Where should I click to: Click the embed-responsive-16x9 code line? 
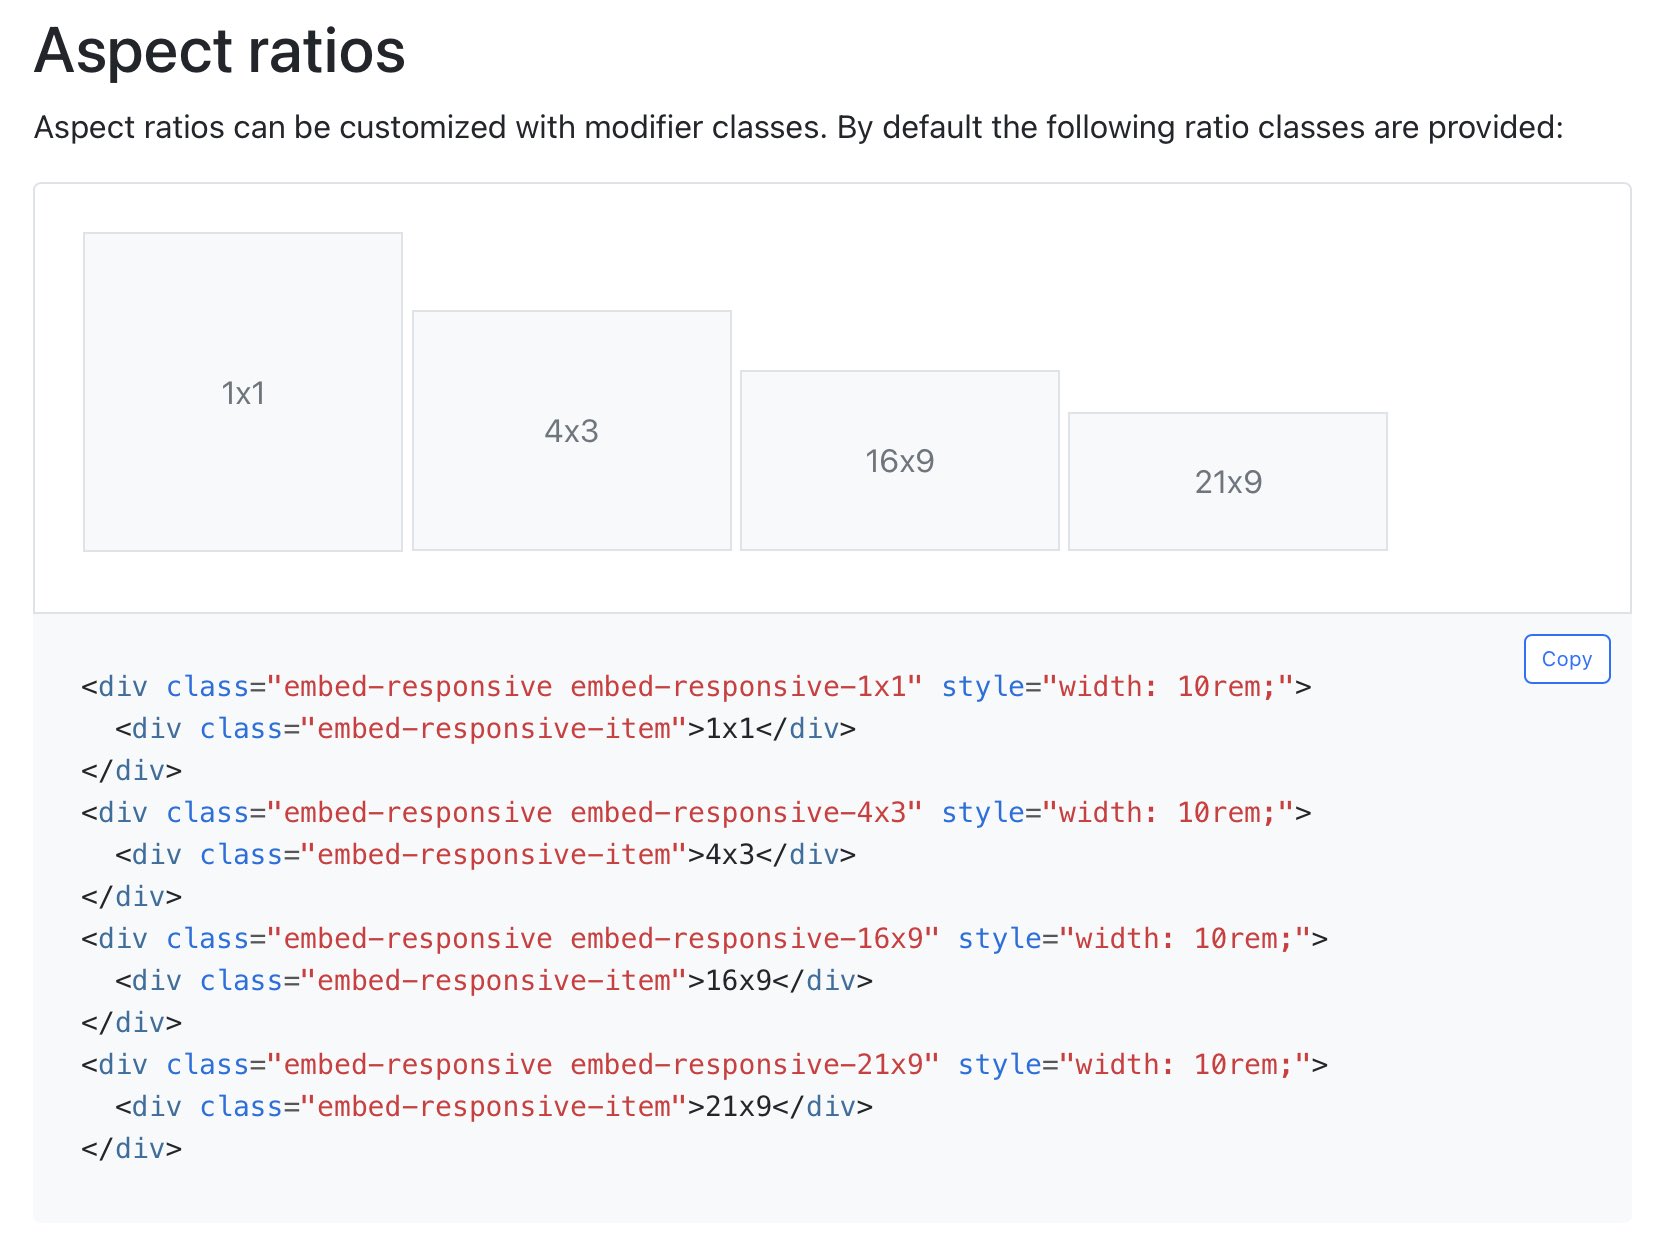point(704,939)
